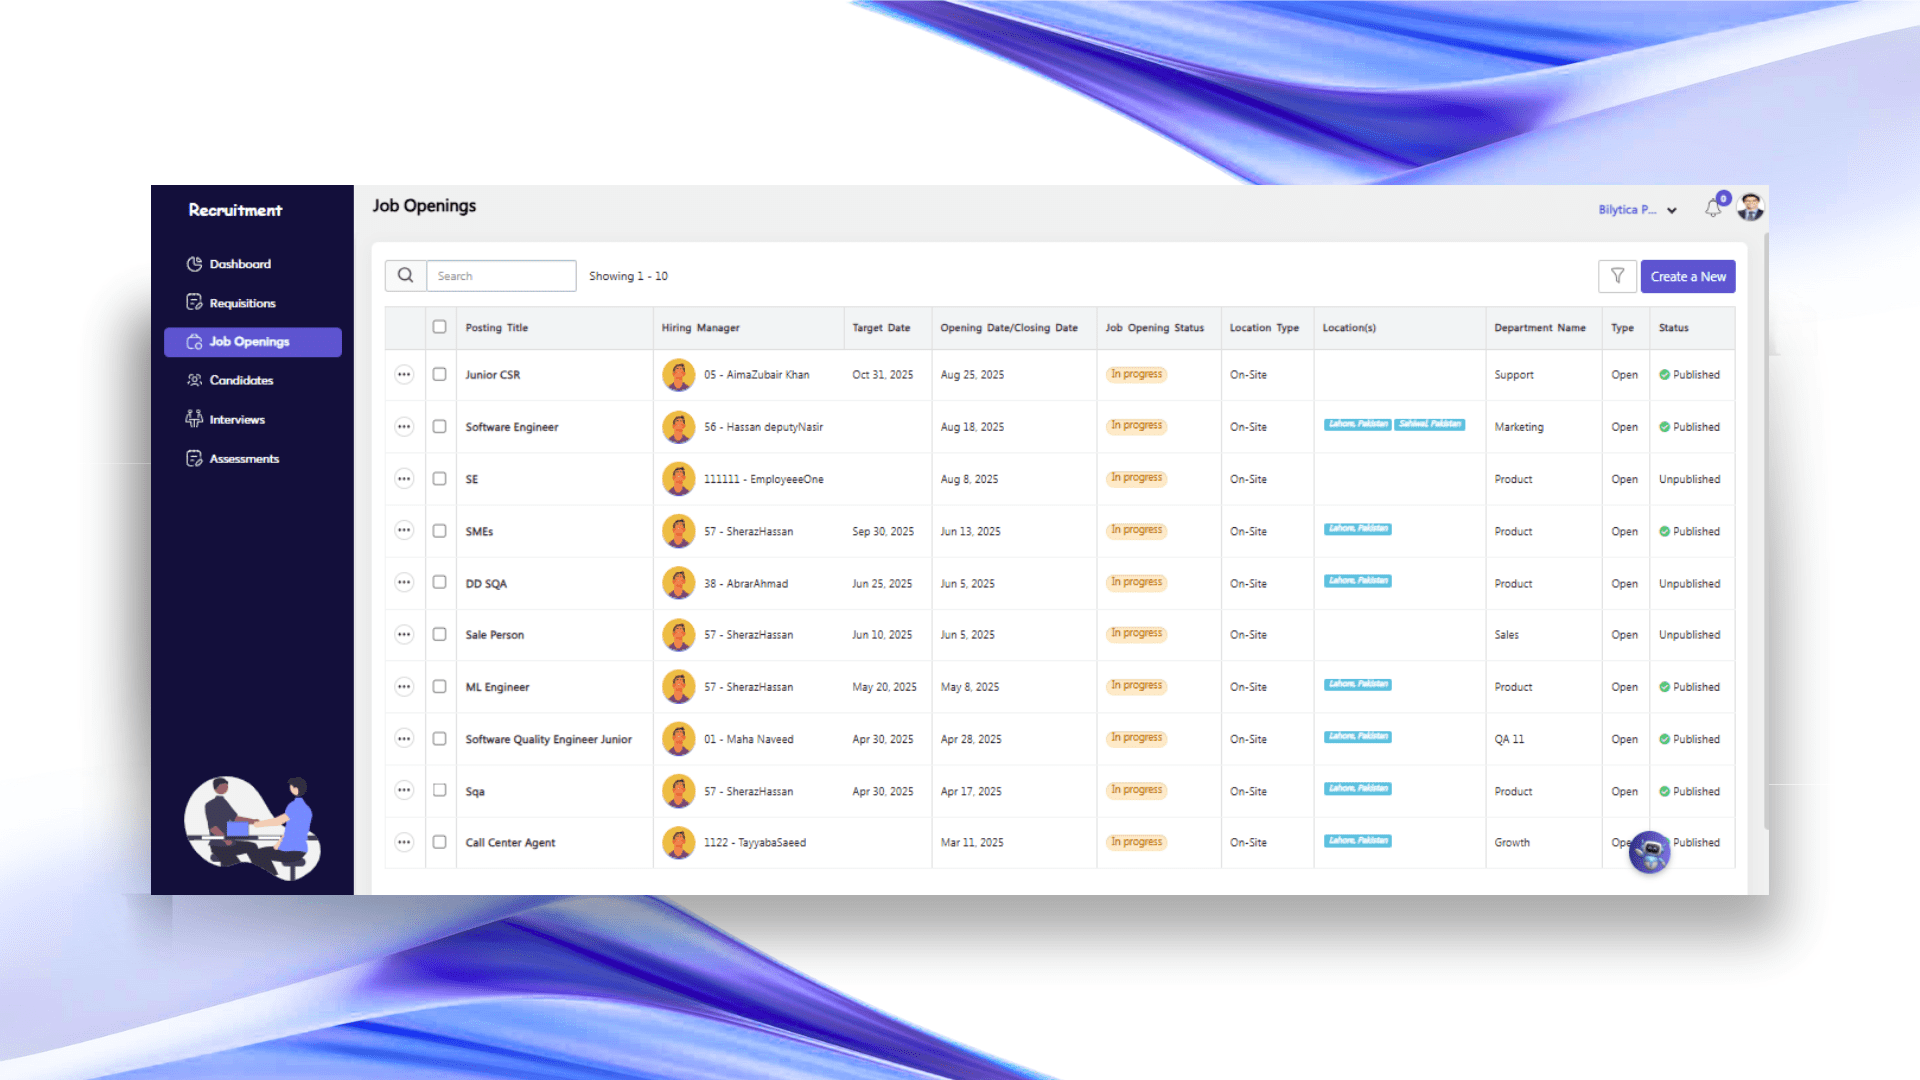Screen dimensions: 1920x1080
Task: Toggle the select-all header checkbox
Action: click(x=439, y=327)
